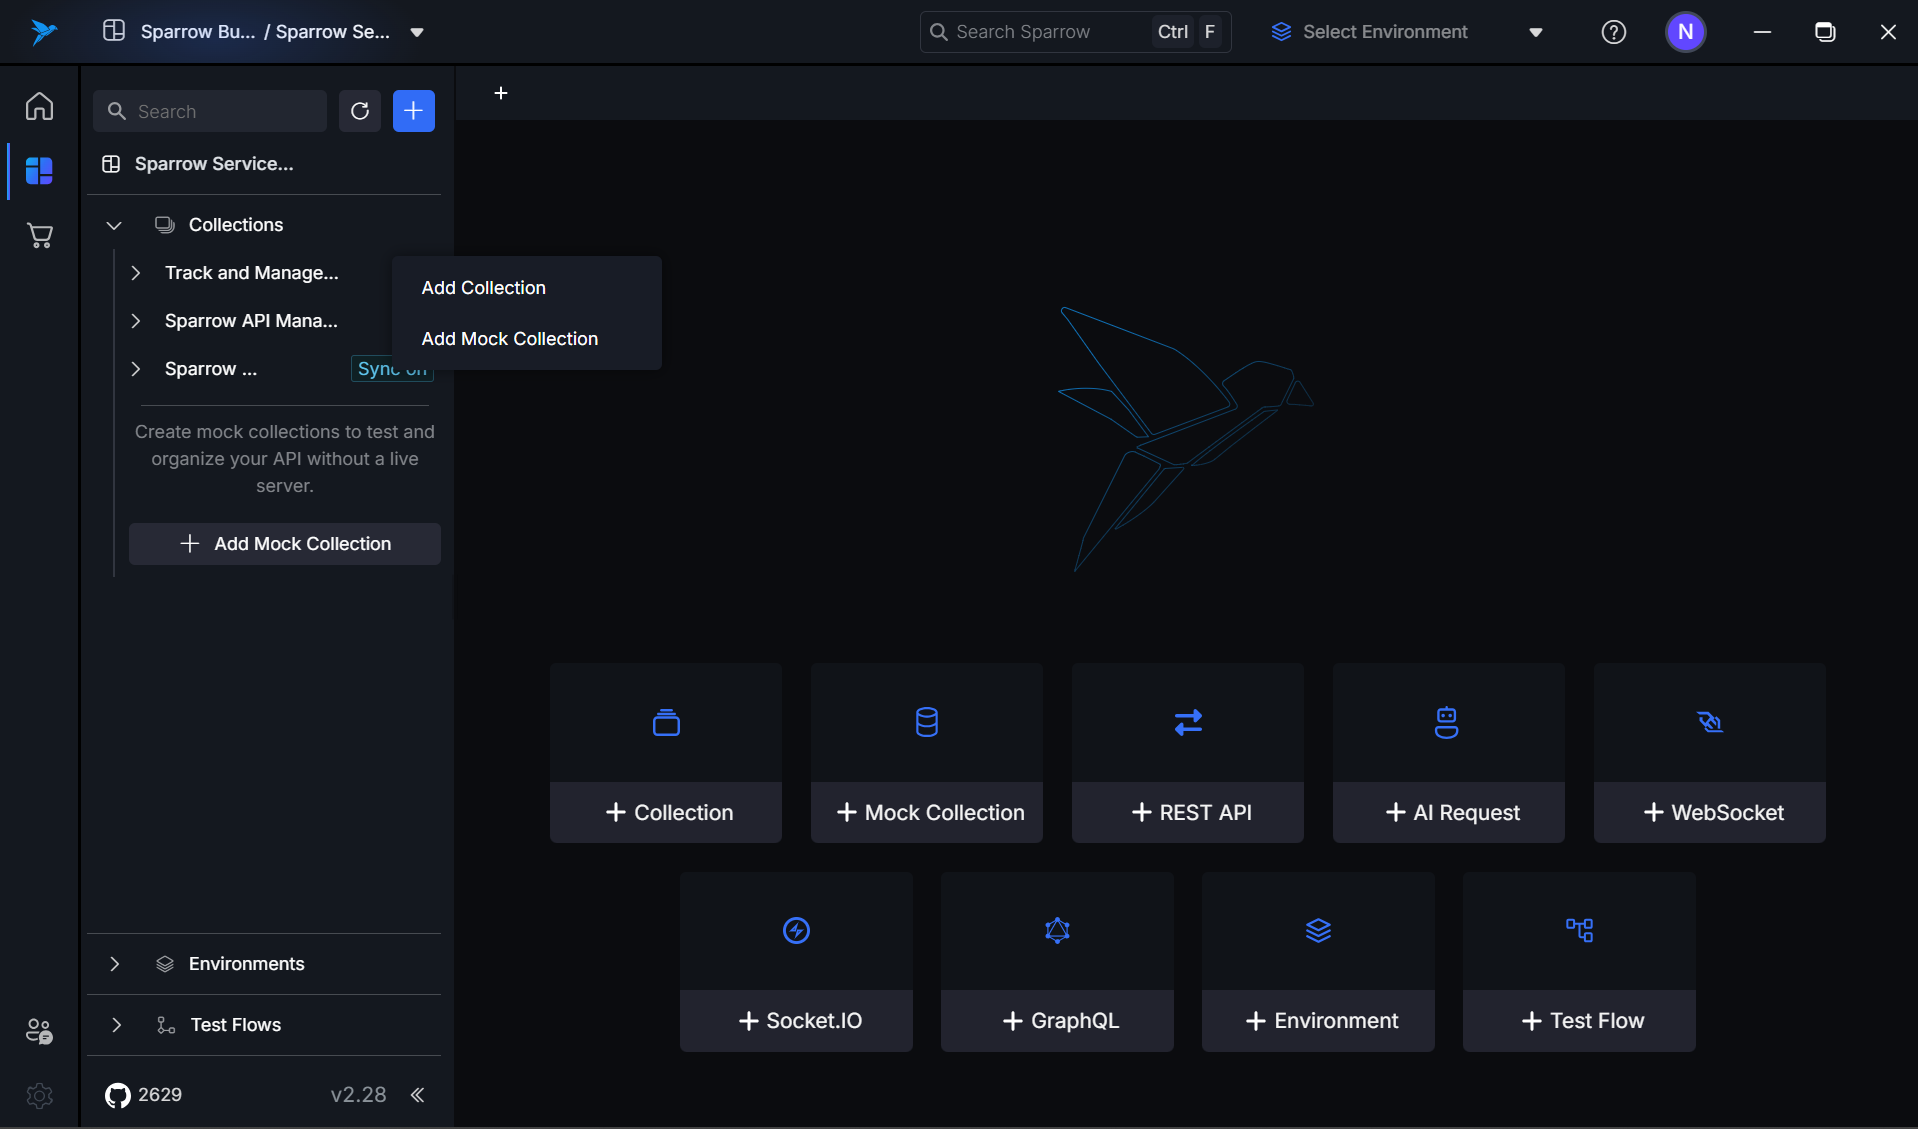Click the Environments section label
This screenshot has width=1918, height=1129.
246,964
